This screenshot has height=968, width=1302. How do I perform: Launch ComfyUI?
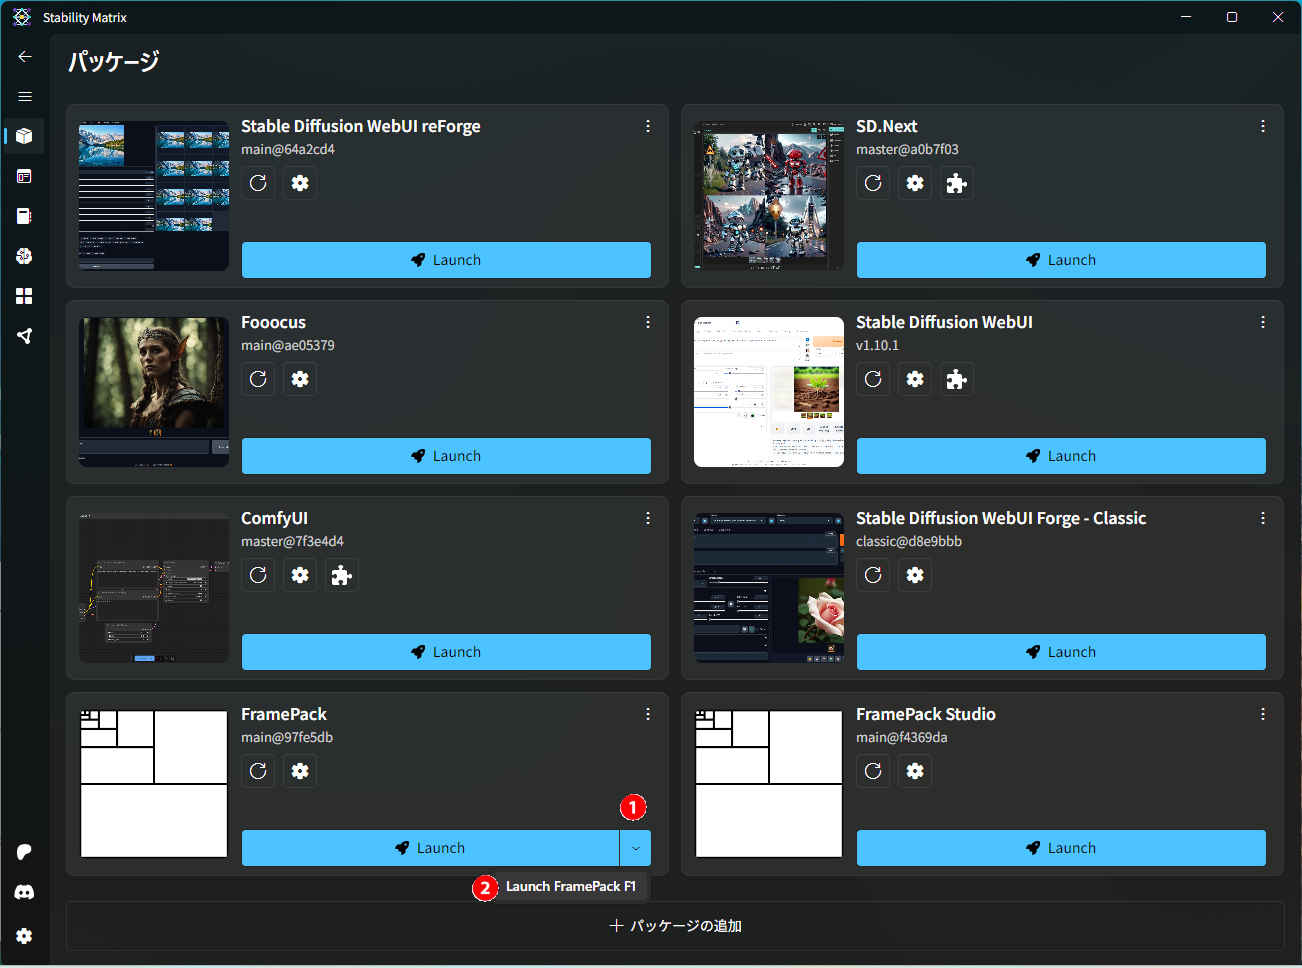coord(446,652)
